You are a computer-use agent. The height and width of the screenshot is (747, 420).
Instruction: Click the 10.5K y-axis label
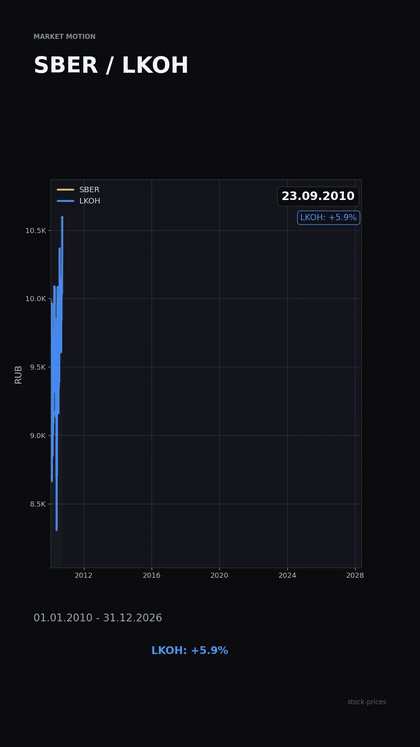(x=36, y=231)
